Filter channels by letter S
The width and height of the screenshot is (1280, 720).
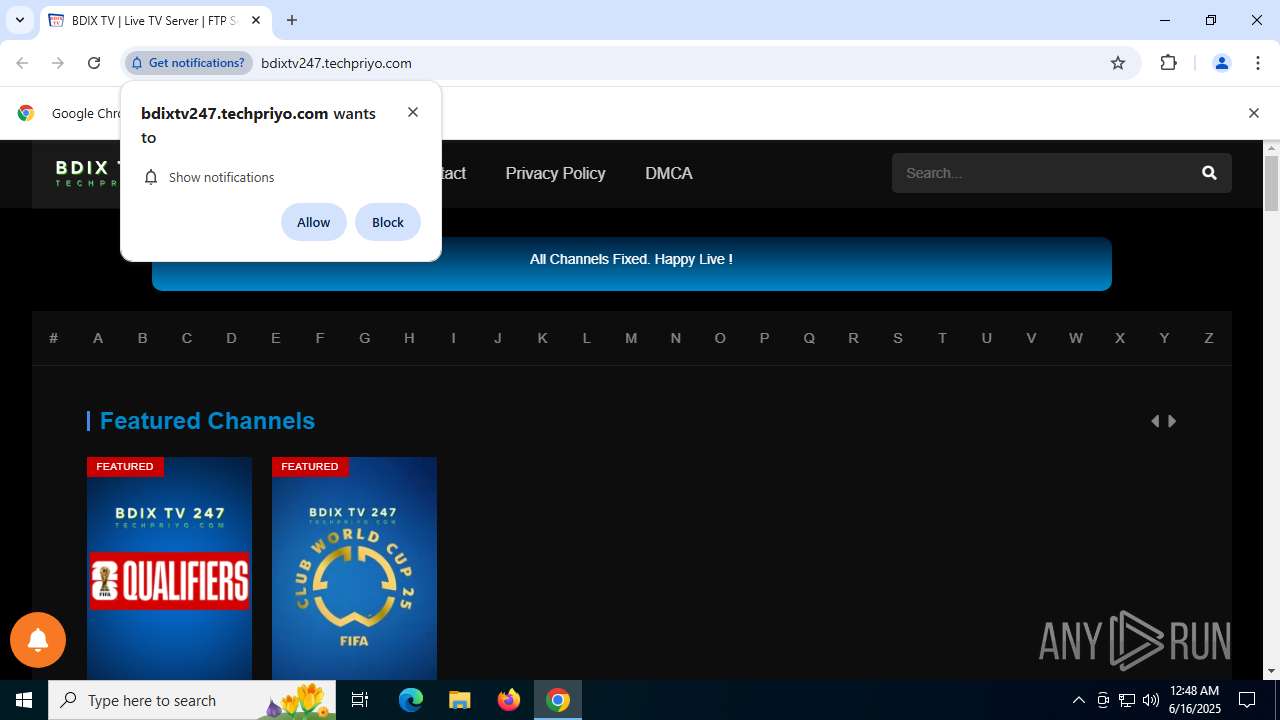(x=898, y=338)
